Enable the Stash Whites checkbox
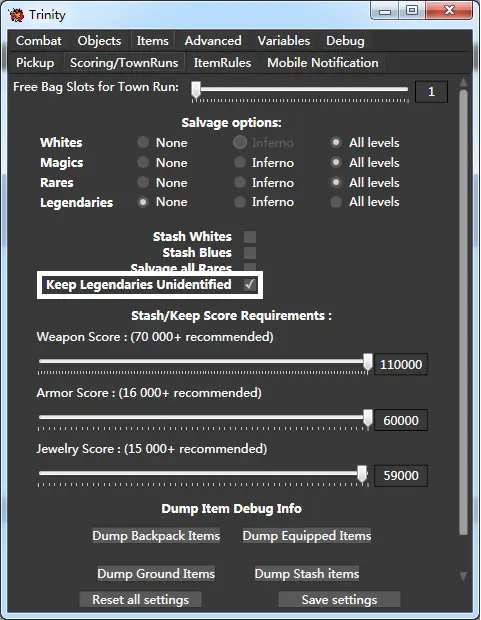Screen dimensions: 481x620 click(x=250, y=237)
